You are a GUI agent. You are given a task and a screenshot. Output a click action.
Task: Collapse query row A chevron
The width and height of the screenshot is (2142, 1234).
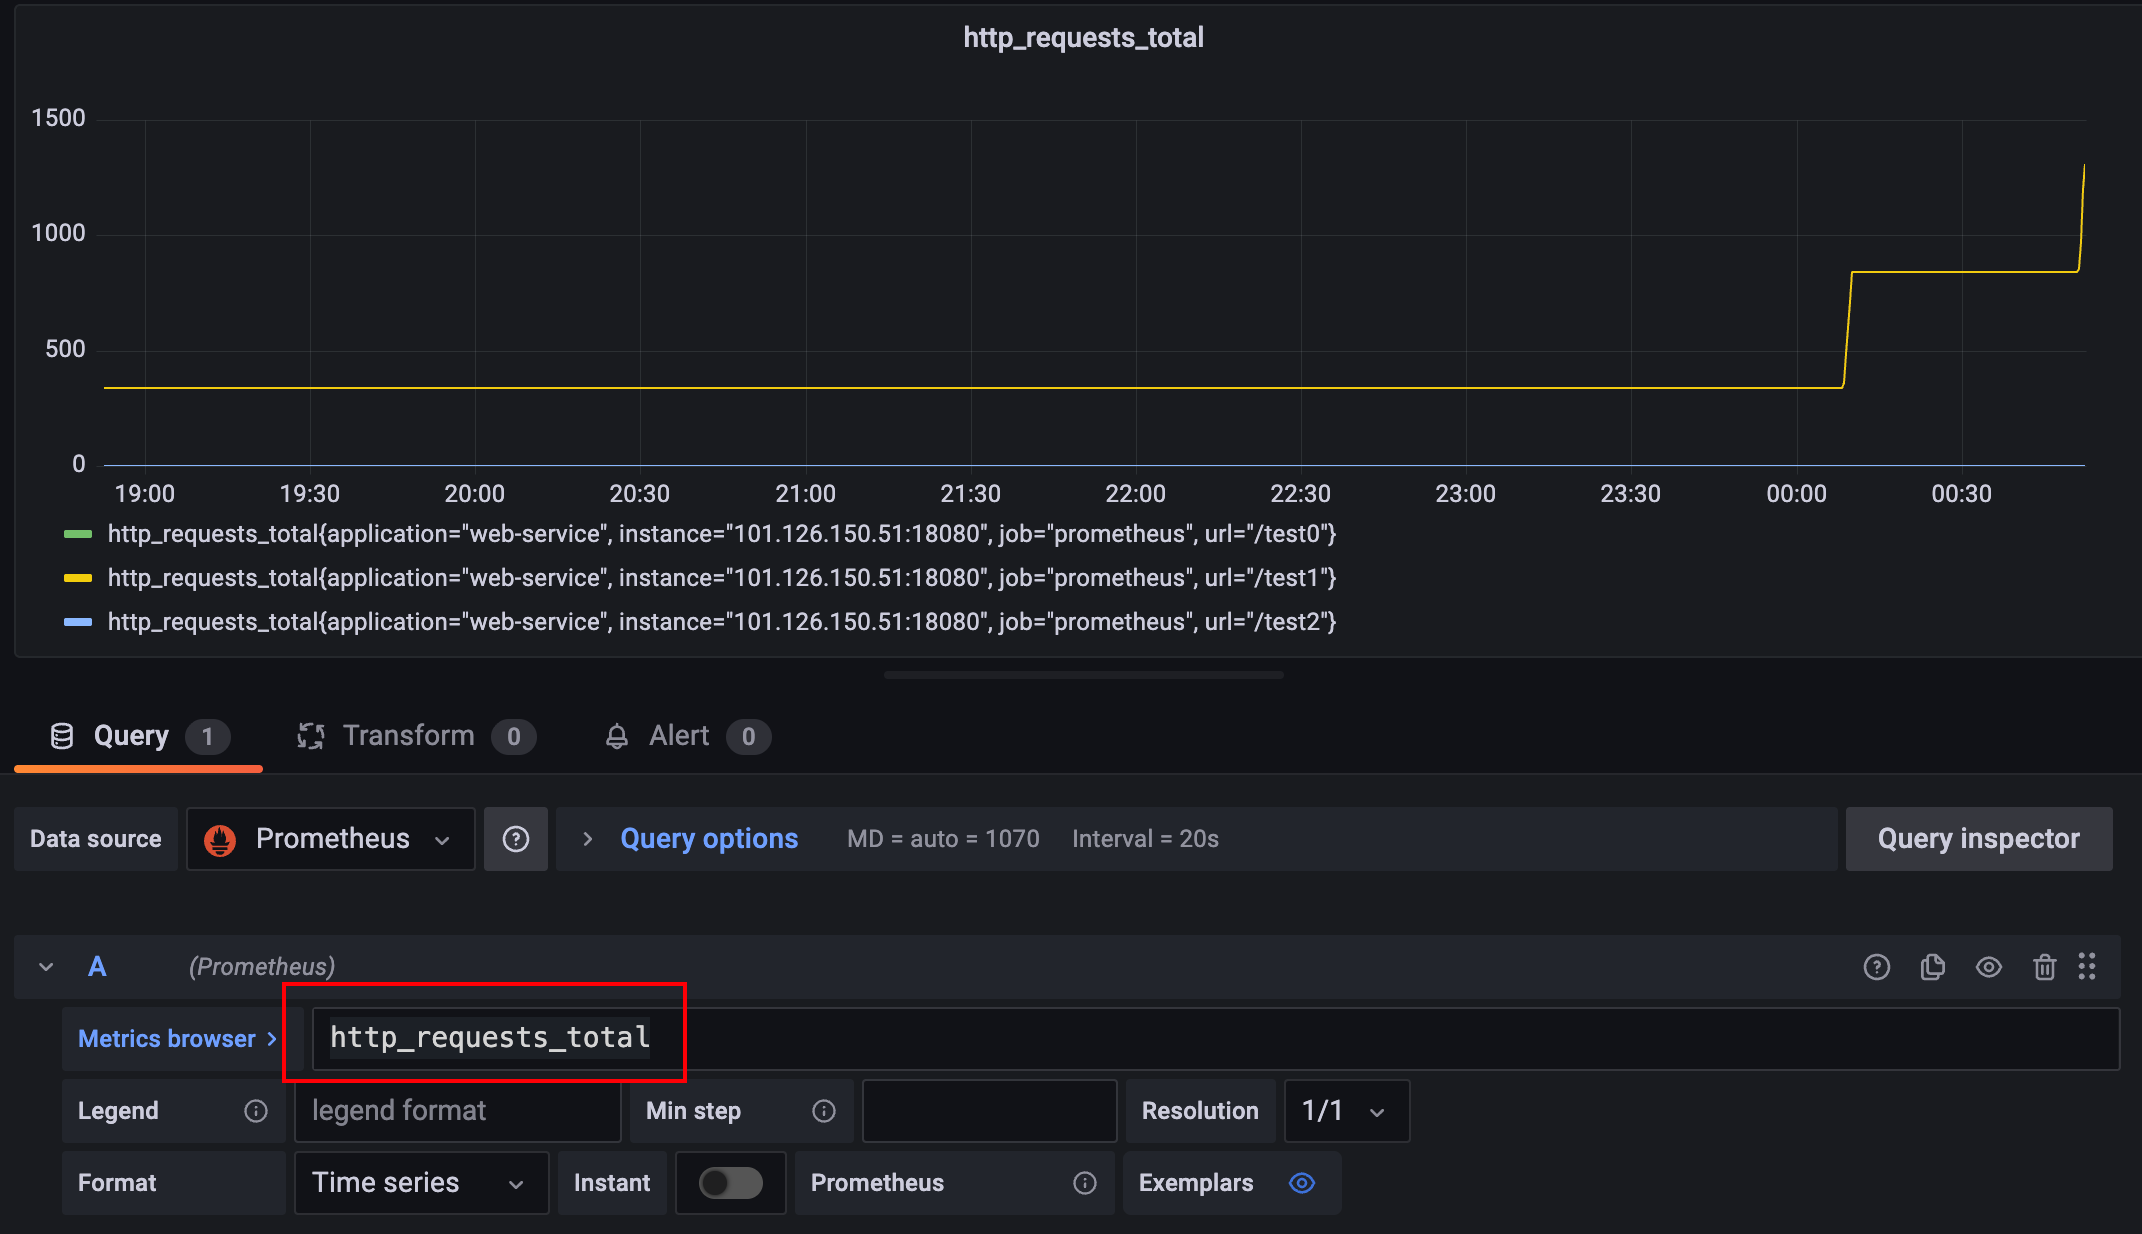pyautogui.click(x=46, y=967)
